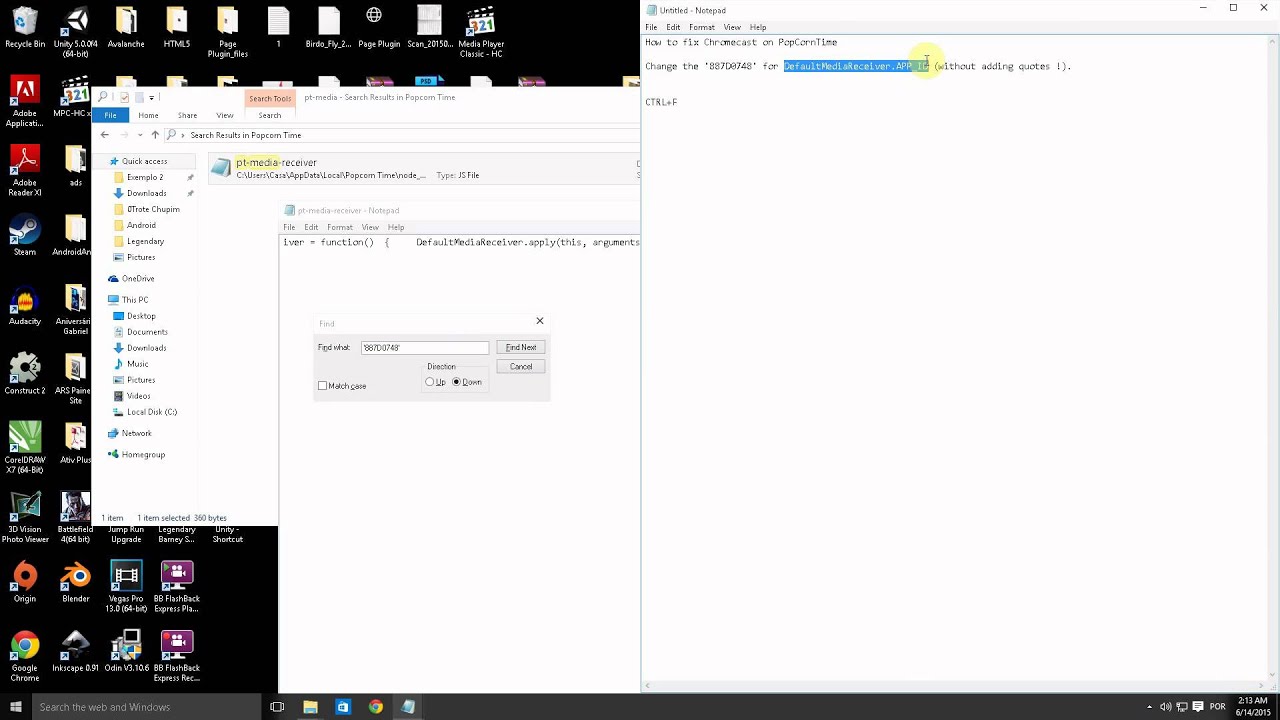Click Cancel in the Find dialog
Screen dimensions: 1280x720
click(521, 366)
